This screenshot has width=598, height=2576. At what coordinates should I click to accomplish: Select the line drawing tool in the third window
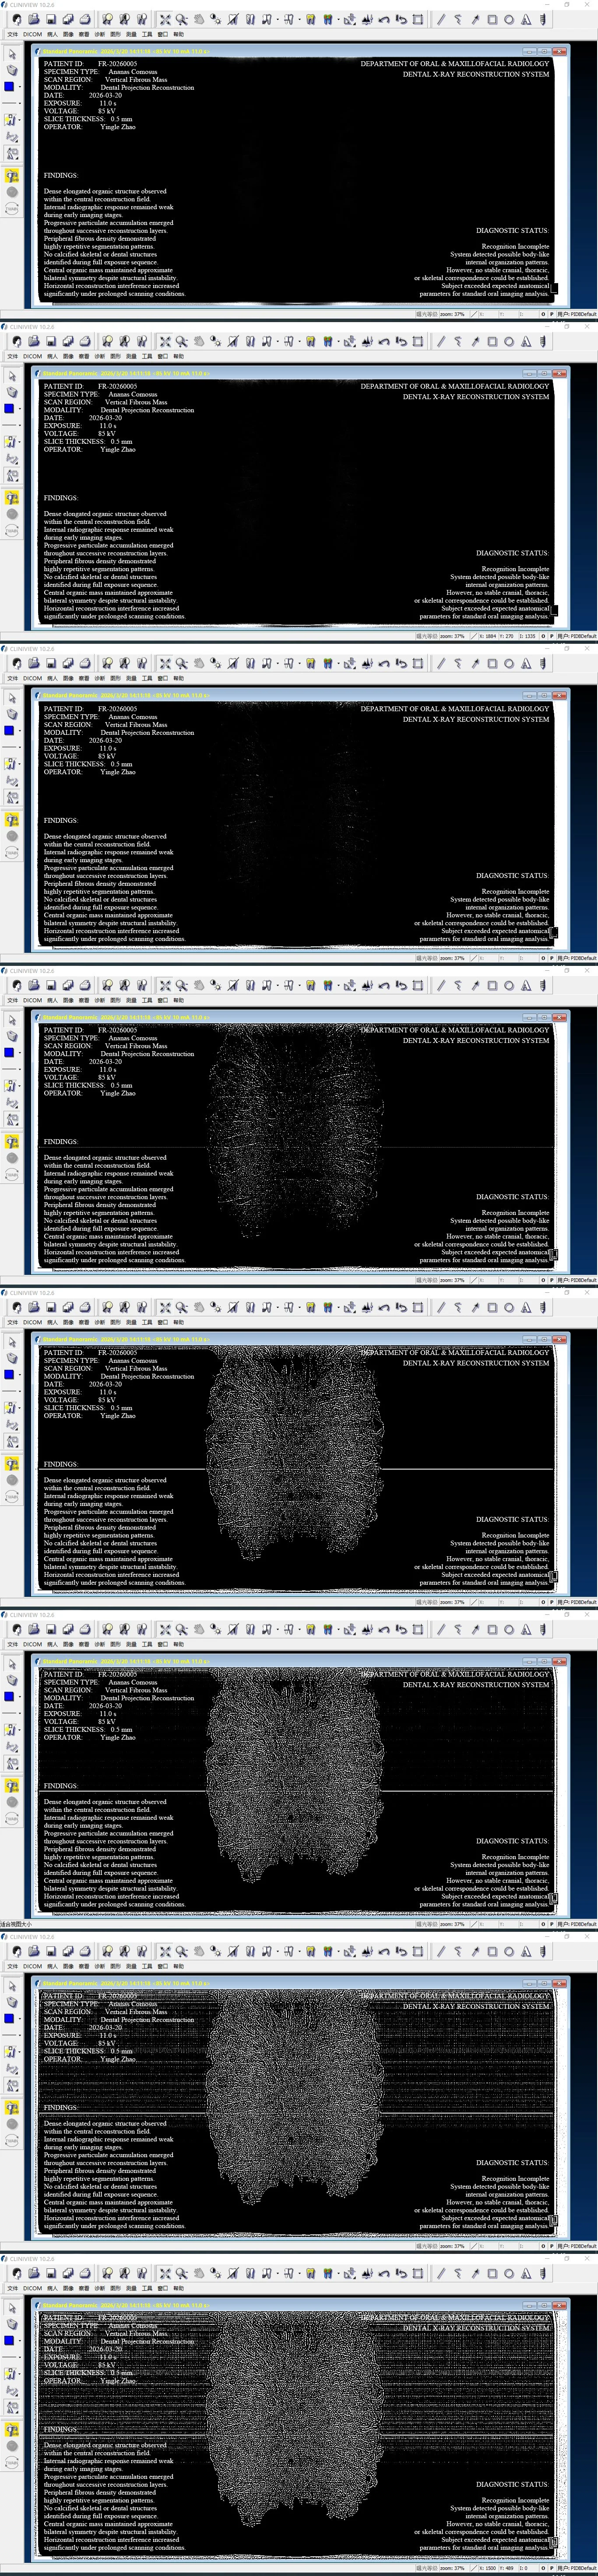tap(441, 663)
